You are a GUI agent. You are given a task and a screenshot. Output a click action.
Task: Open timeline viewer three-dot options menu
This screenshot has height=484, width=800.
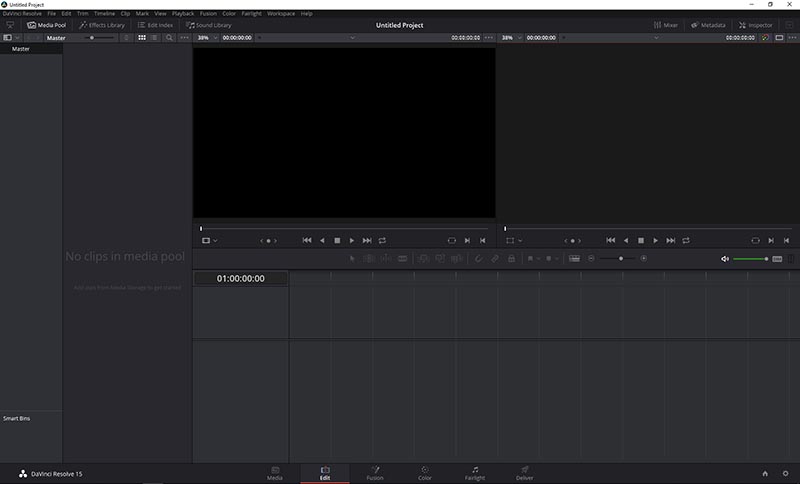click(792, 38)
